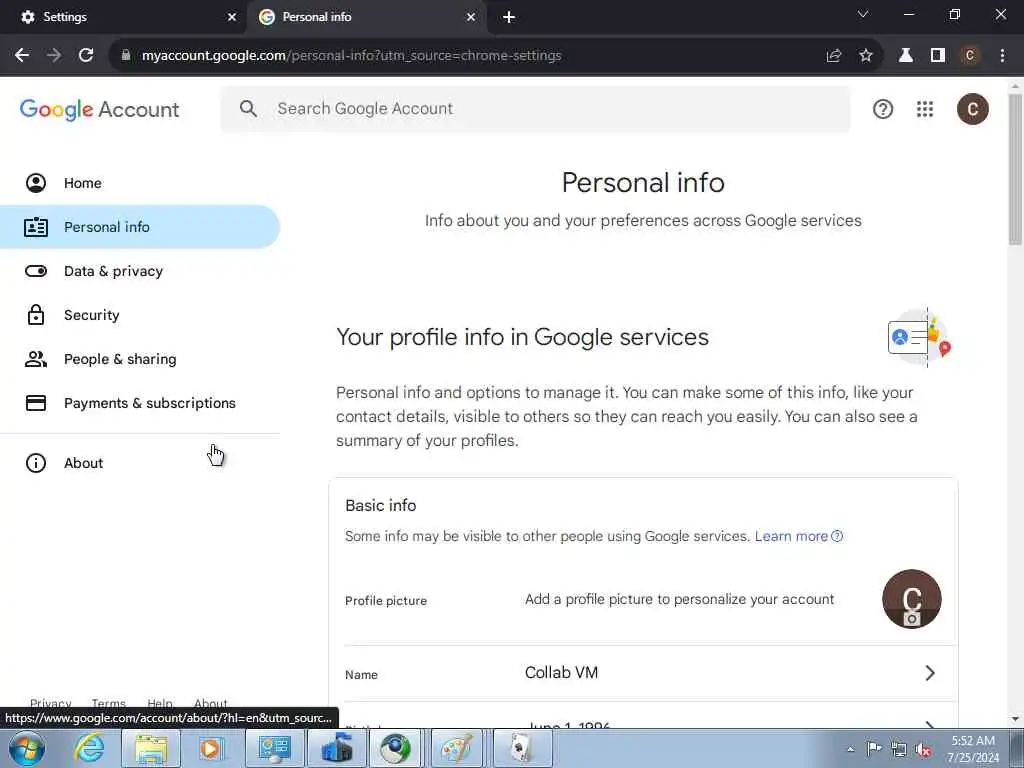1024x768 pixels.
Task: Click in Search Google Account field
Action: click(535, 108)
